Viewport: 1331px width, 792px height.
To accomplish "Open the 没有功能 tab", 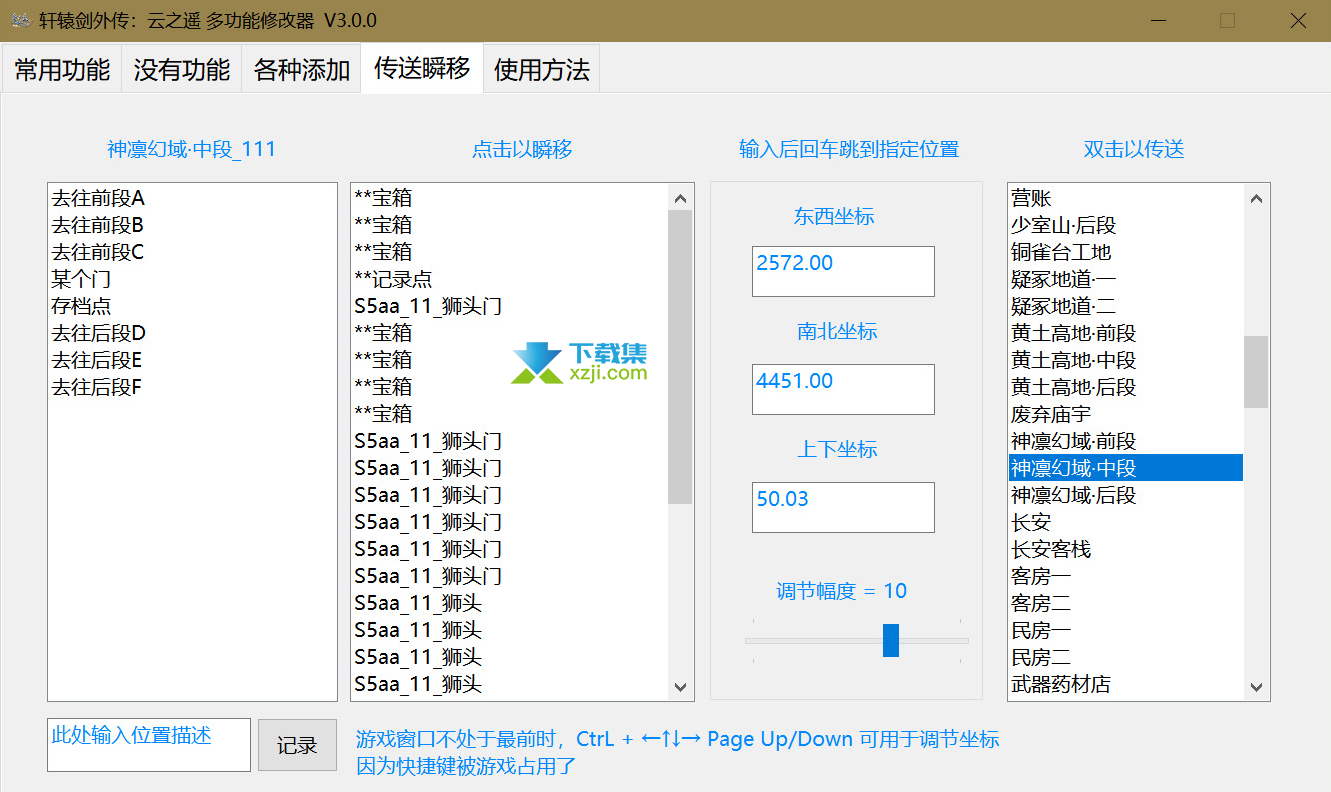I will (x=182, y=70).
